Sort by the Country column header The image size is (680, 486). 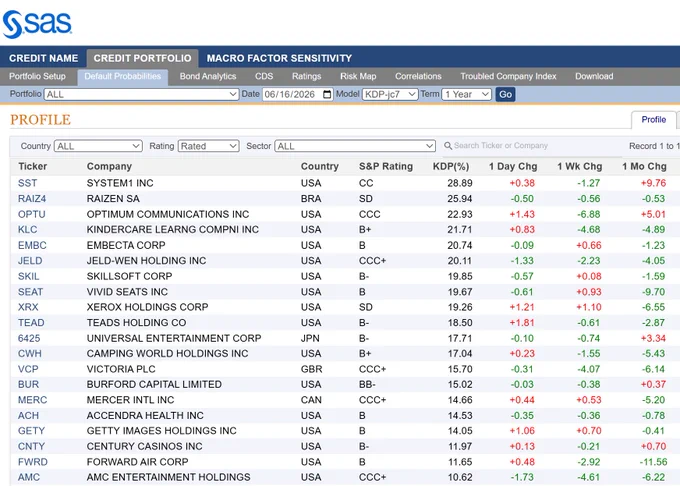click(320, 166)
